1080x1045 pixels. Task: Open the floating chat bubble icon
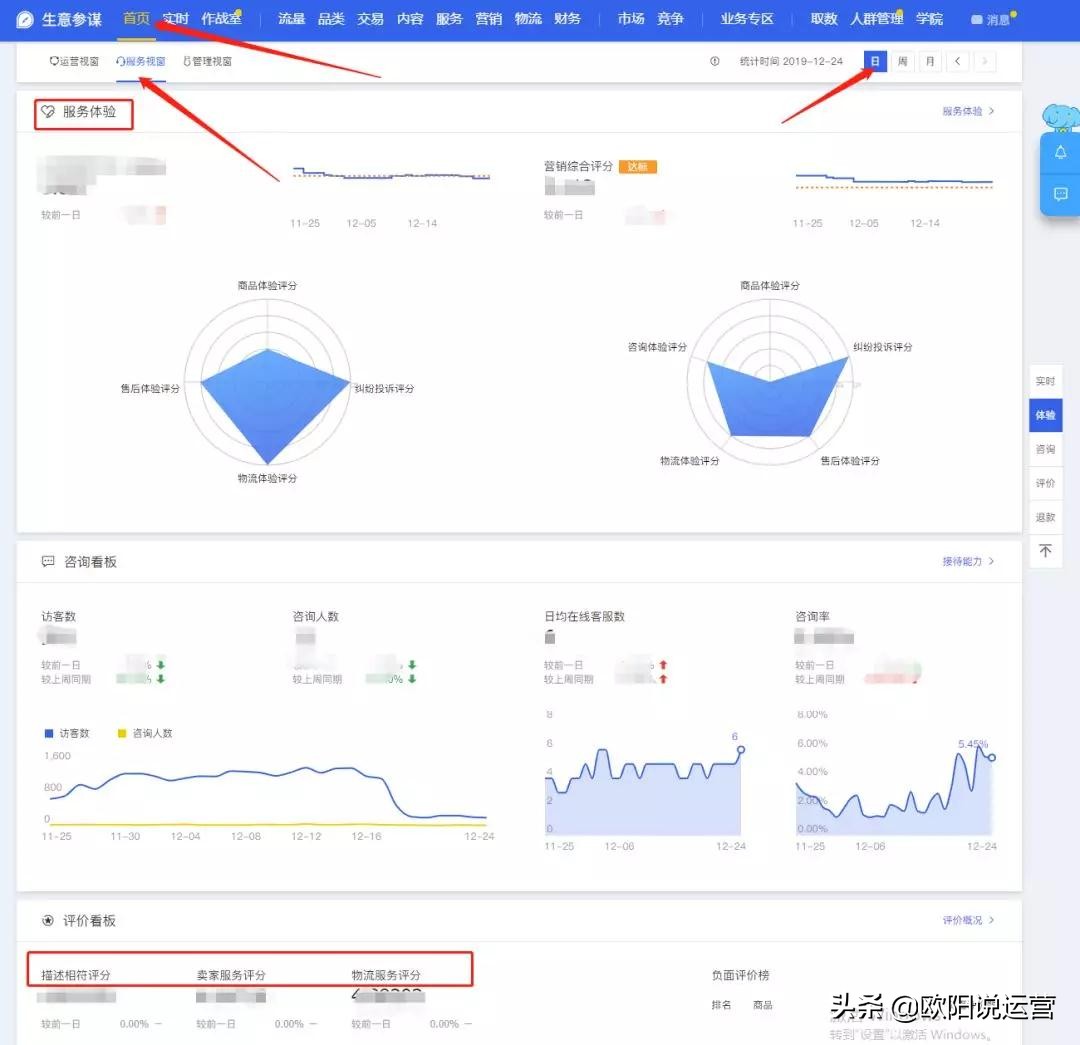1060,195
